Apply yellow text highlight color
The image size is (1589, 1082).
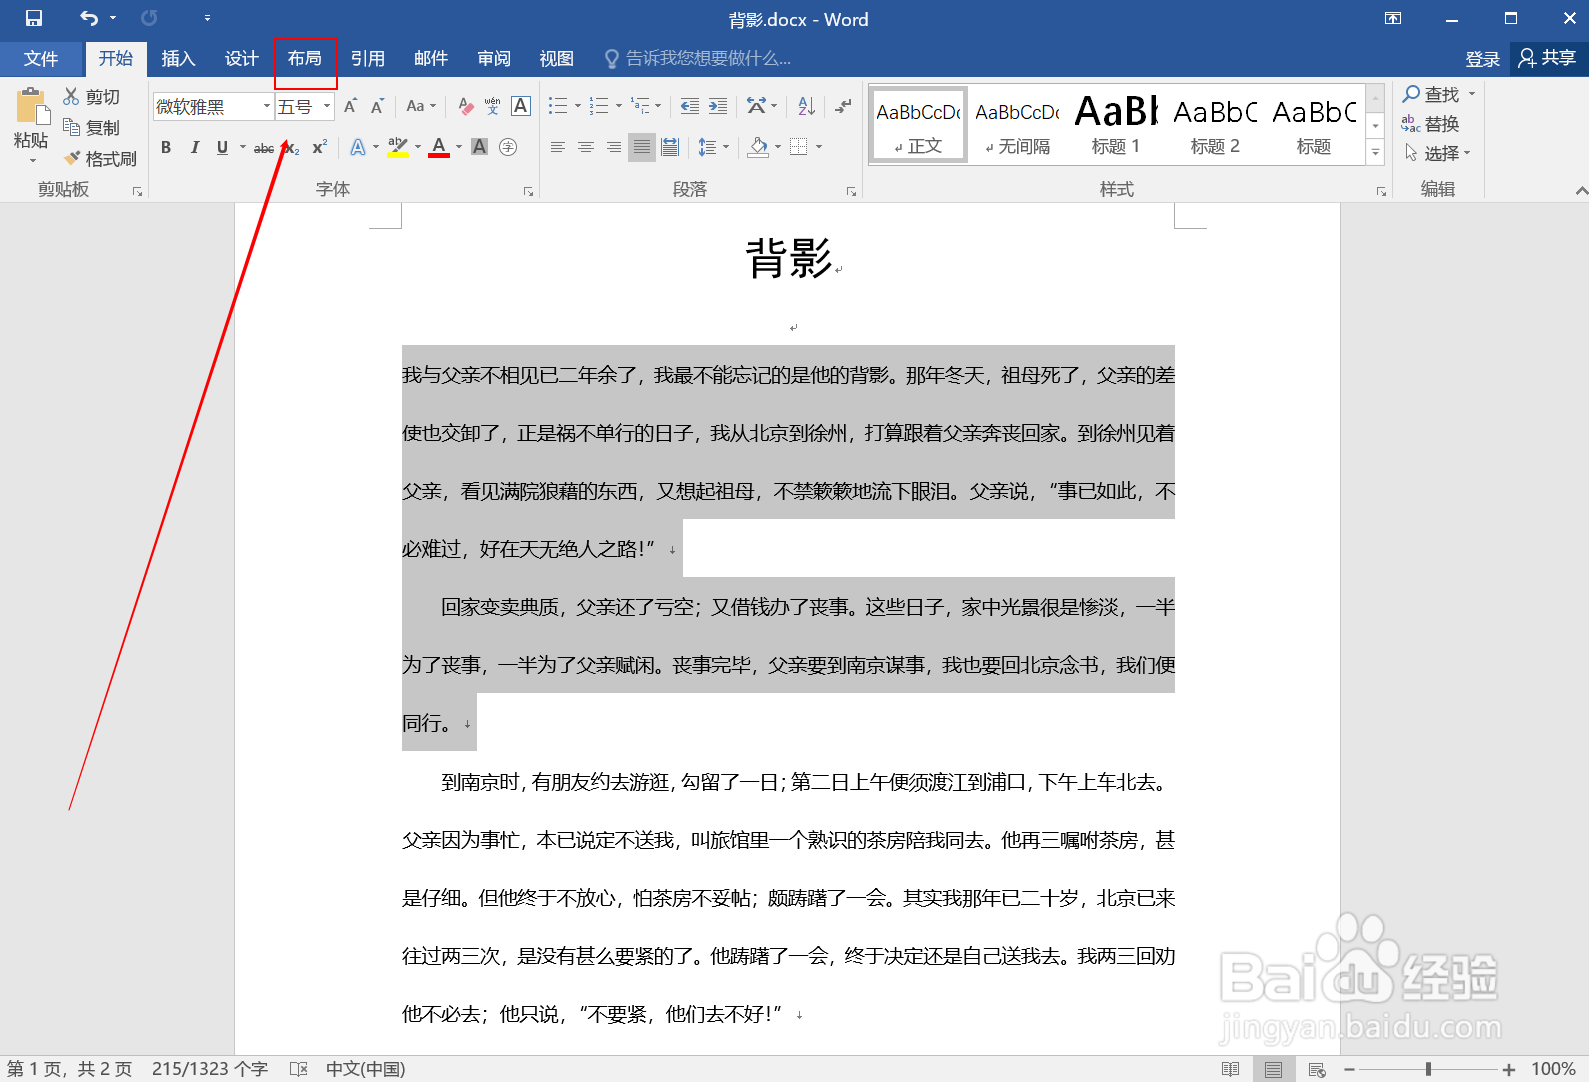(398, 147)
